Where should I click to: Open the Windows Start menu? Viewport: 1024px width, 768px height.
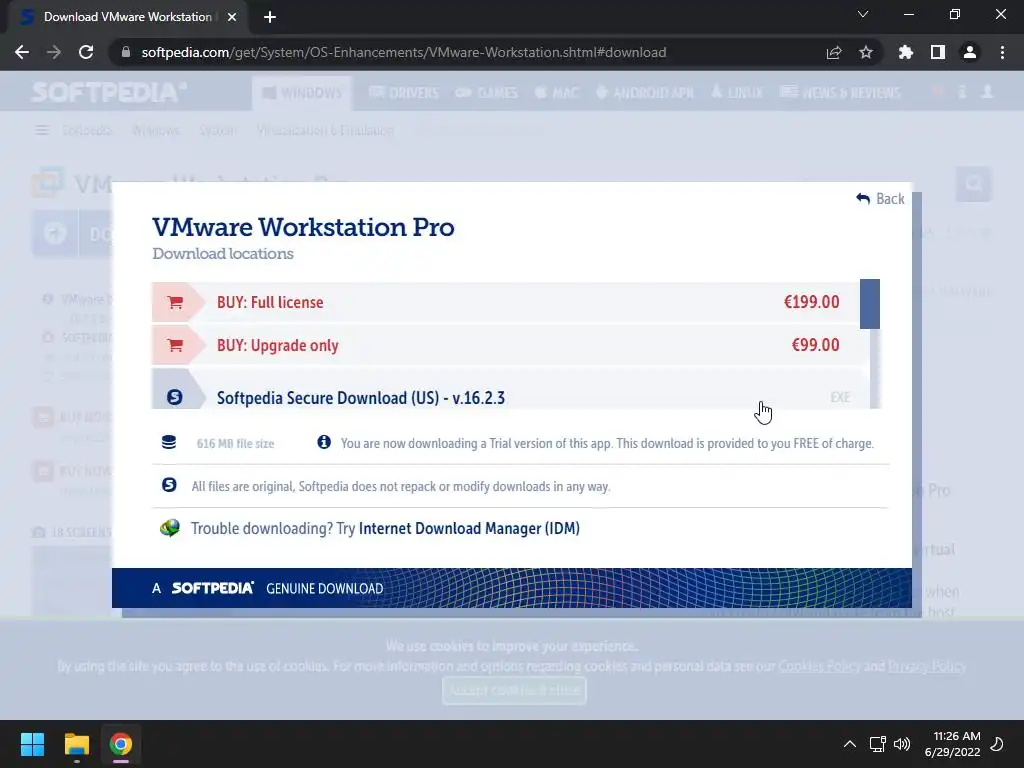tap(32, 744)
